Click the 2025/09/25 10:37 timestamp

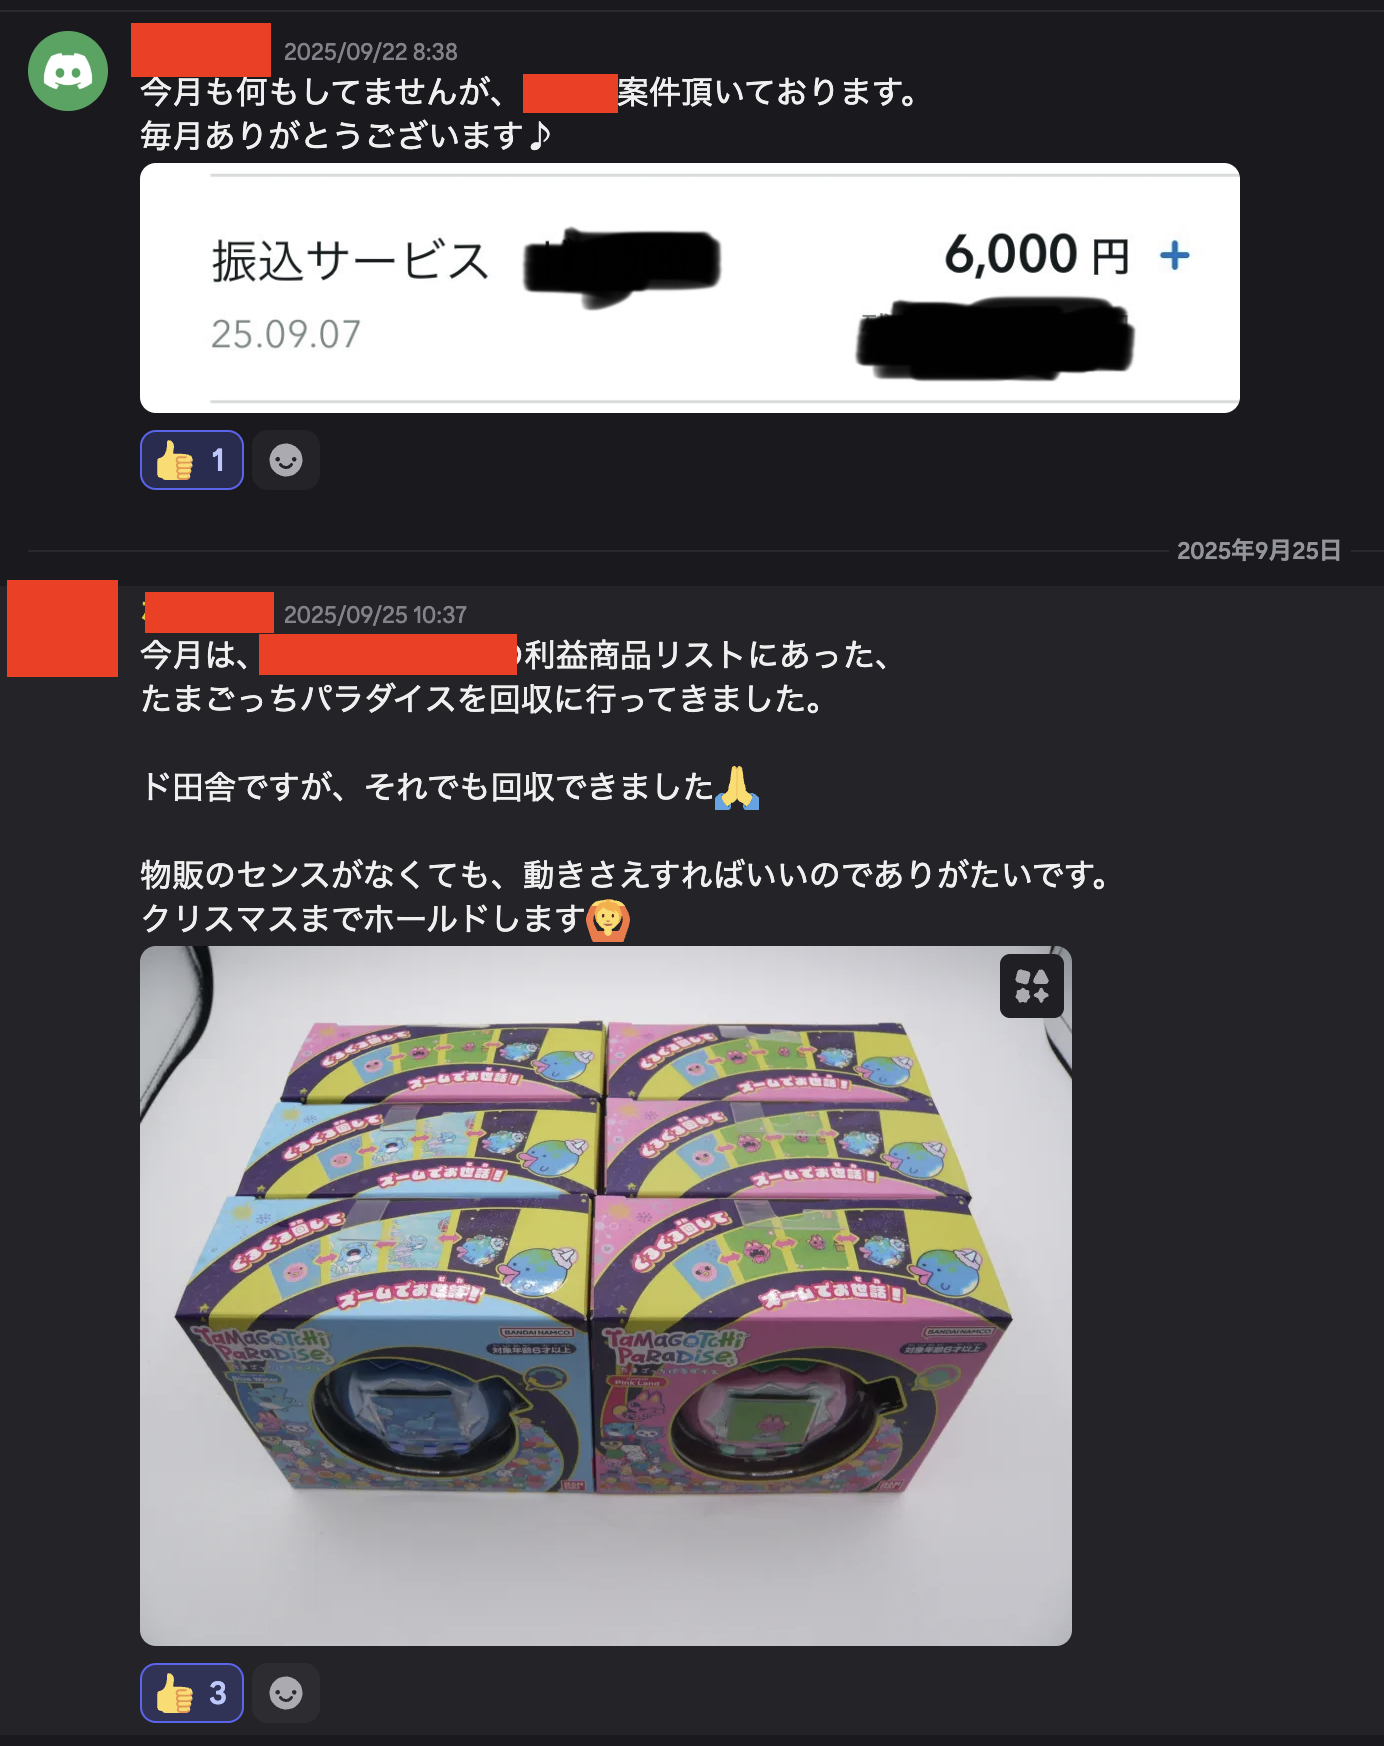pyautogui.click(x=375, y=615)
